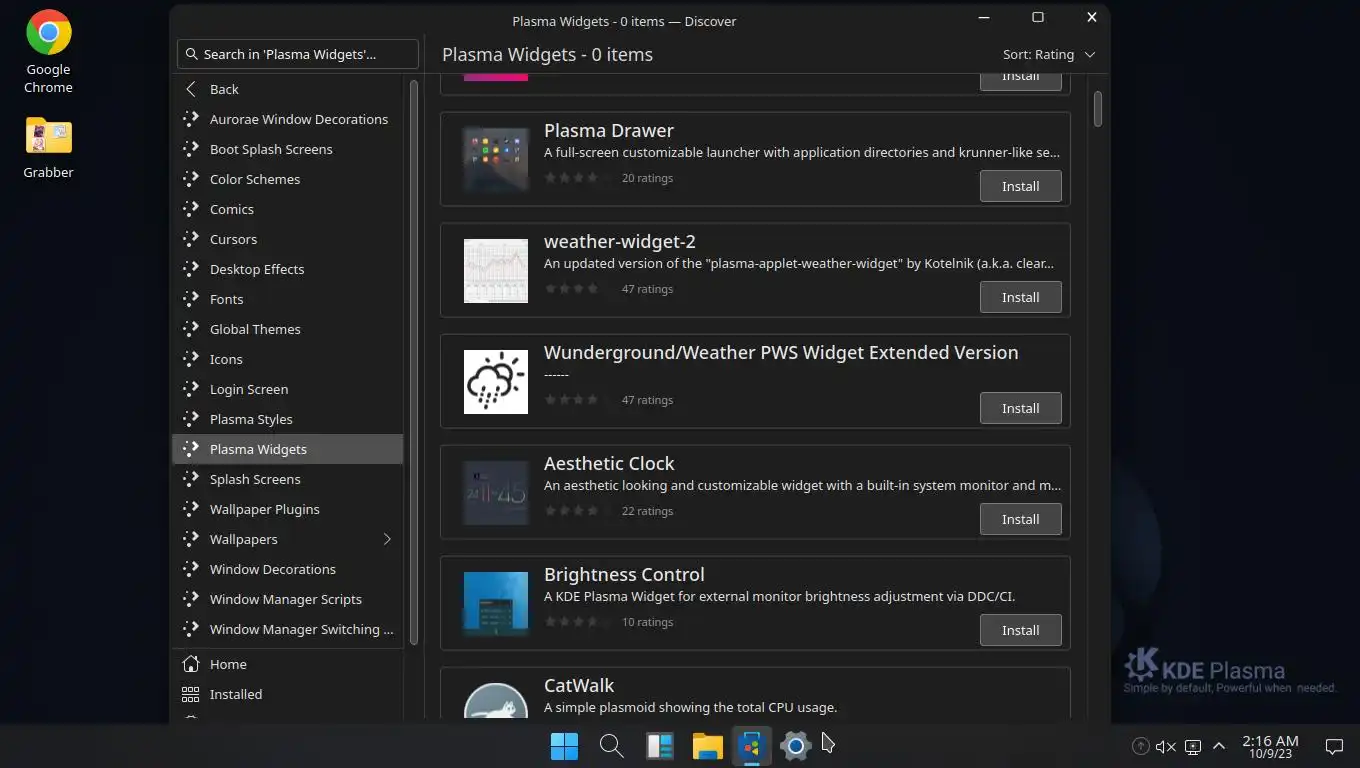Click the taskbar search magnifier
The width and height of the screenshot is (1360, 768).
coord(611,746)
